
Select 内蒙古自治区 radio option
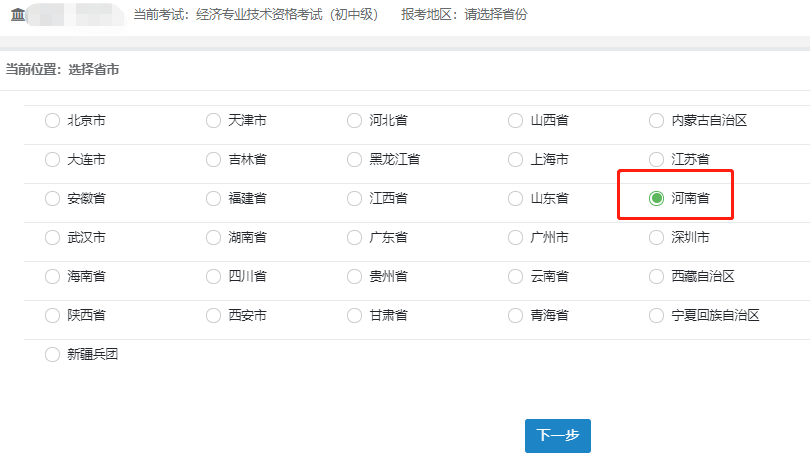click(656, 121)
